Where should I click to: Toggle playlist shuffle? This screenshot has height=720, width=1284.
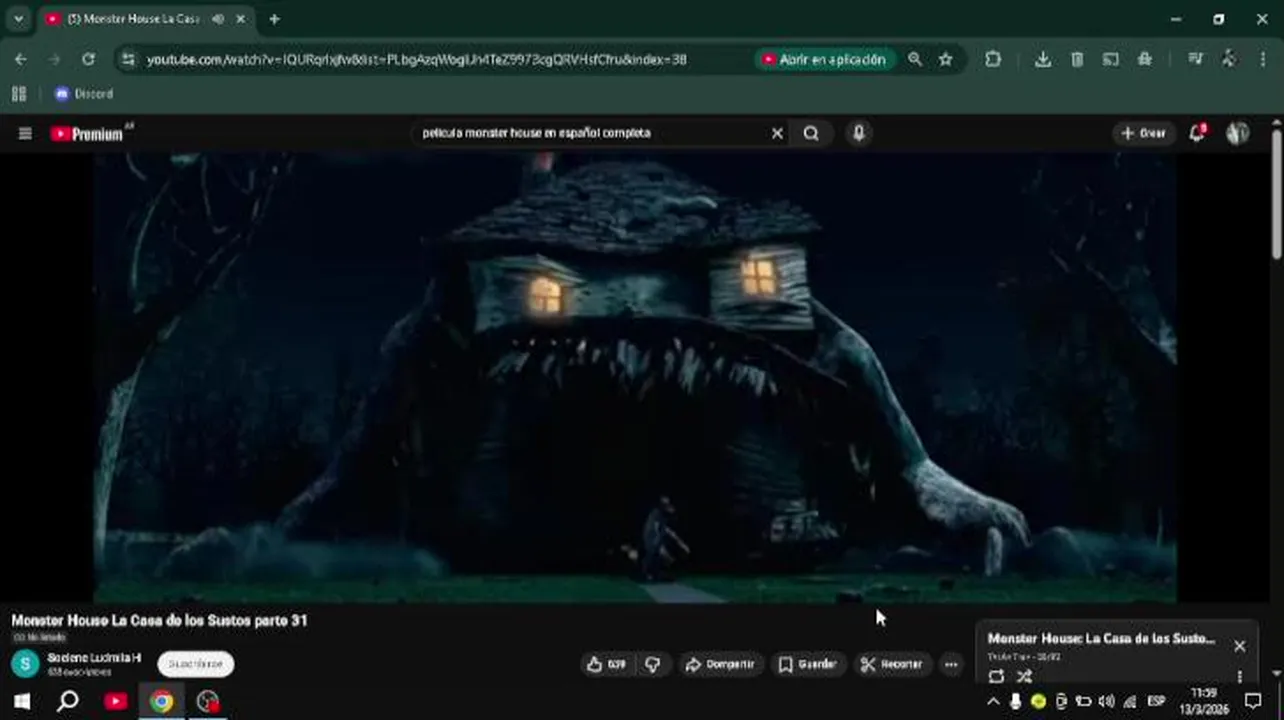pos(1025,677)
